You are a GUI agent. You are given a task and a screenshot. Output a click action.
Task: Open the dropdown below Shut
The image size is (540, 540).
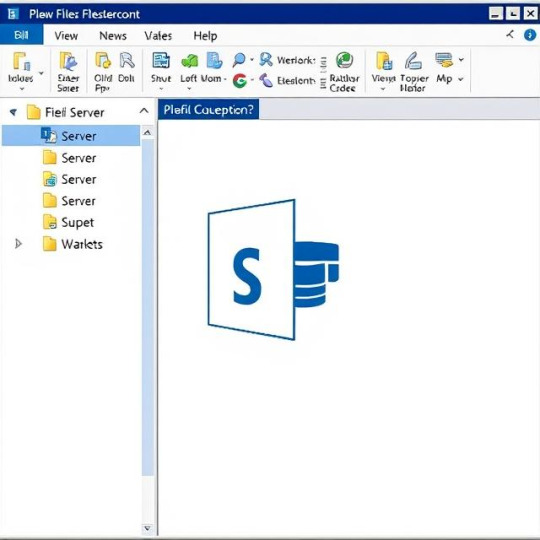tap(161, 89)
